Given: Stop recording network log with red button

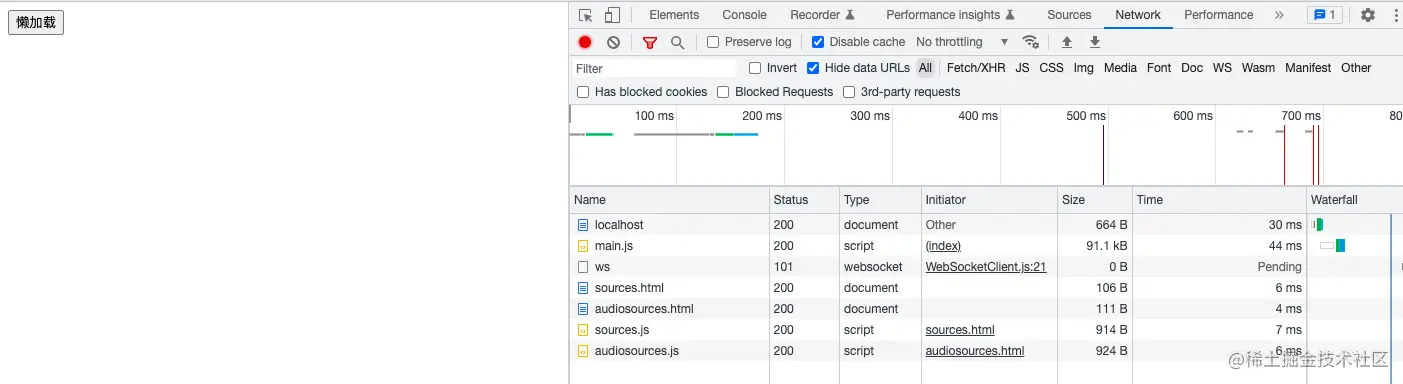Looking at the screenshot, I should point(585,42).
